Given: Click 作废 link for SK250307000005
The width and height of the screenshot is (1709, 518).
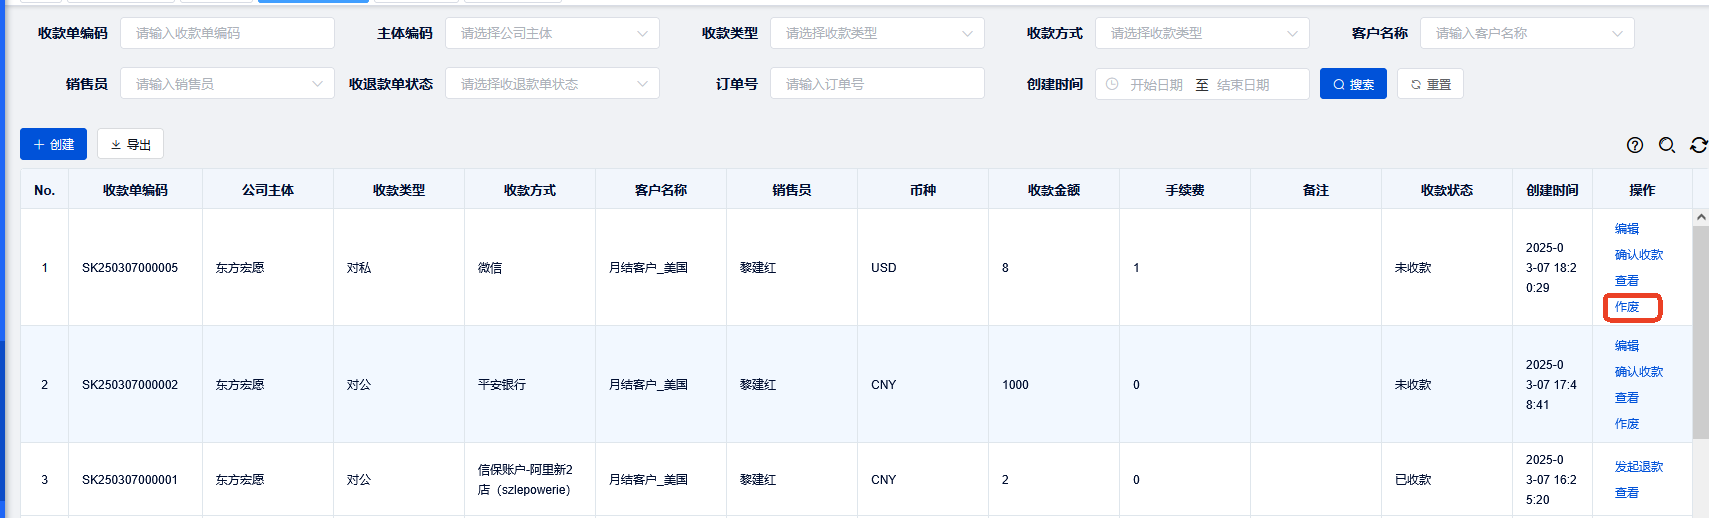Looking at the screenshot, I should pyautogui.click(x=1627, y=307).
